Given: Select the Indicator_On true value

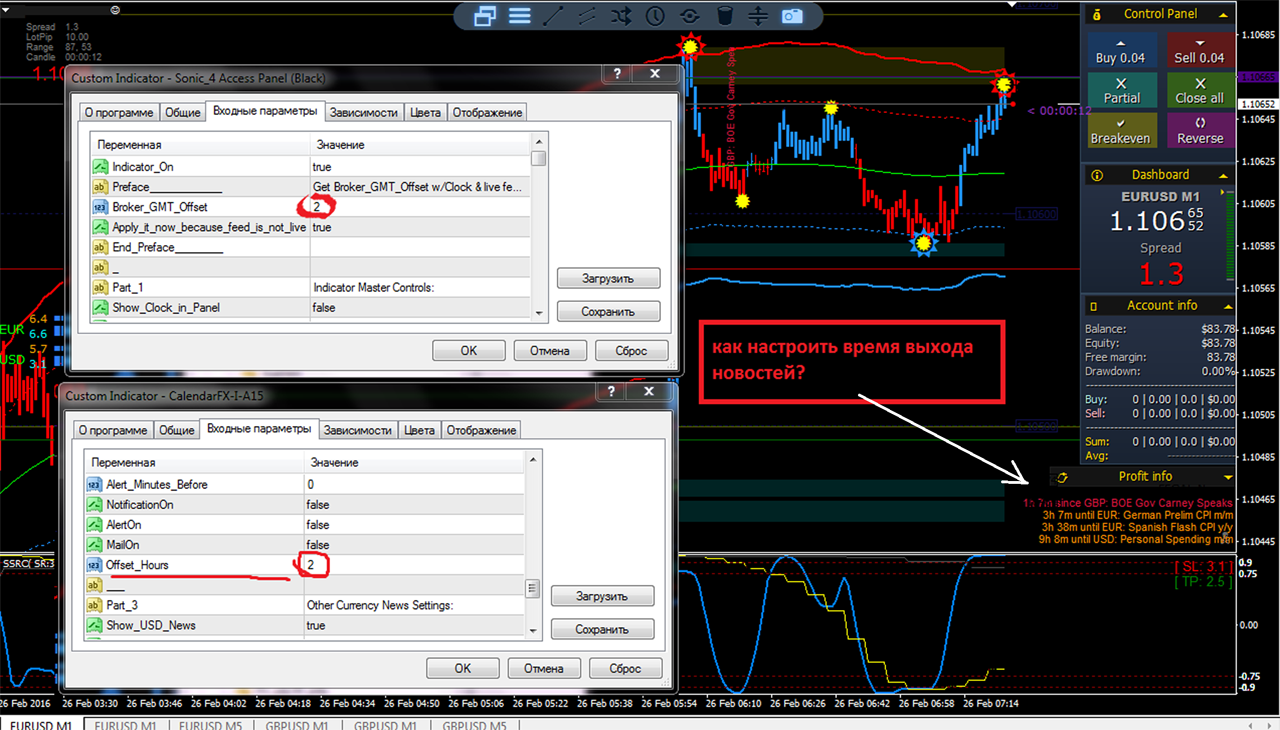Looking at the screenshot, I should tap(419, 167).
